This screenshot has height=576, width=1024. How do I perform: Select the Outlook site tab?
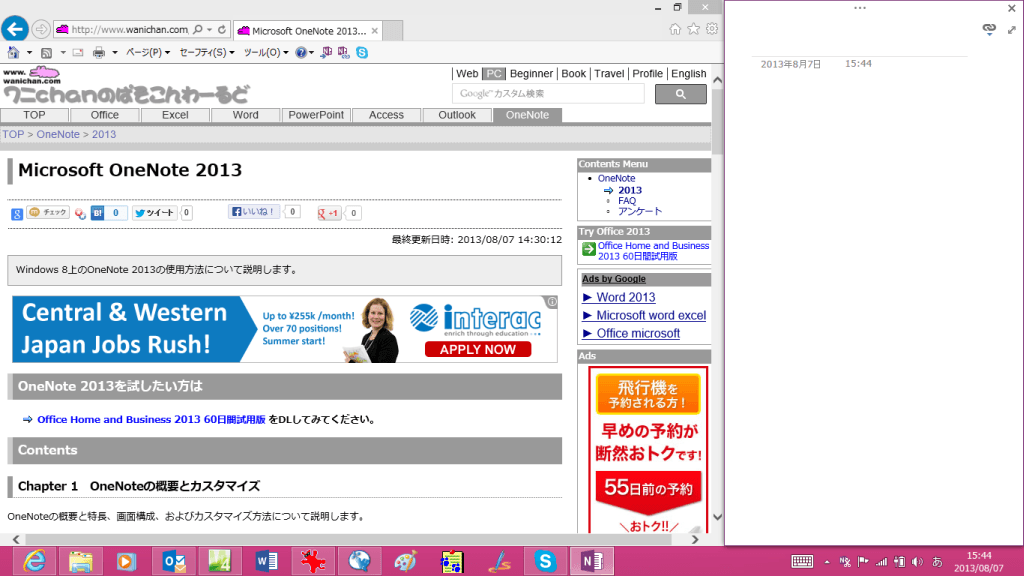coord(457,115)
